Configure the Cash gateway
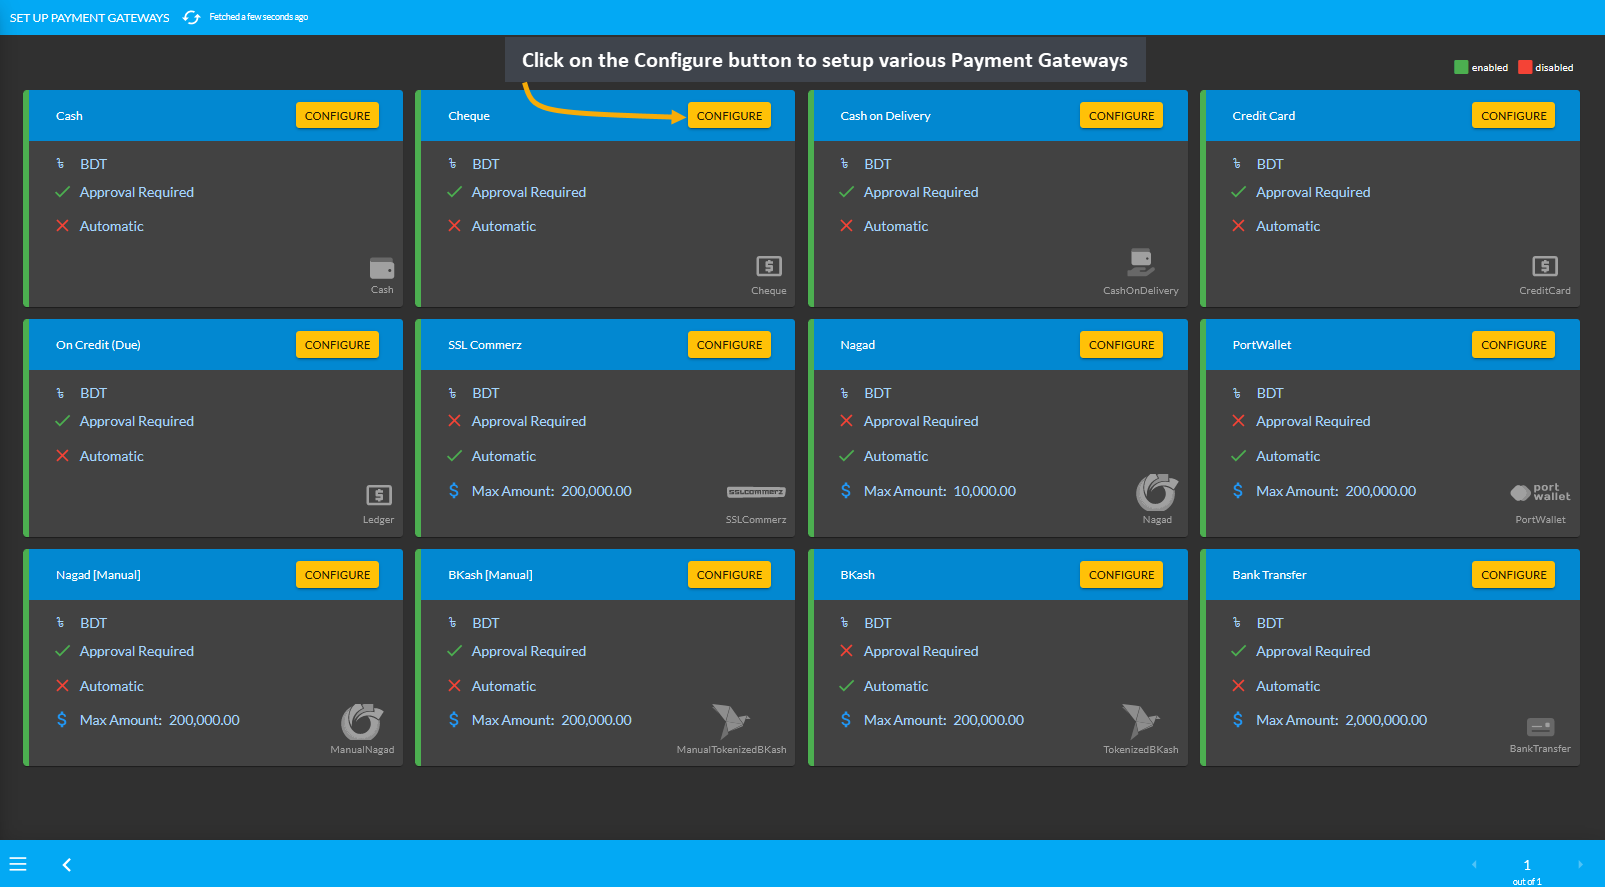The width and height of the screenshot is (1605, 887). click(x=337, y=116)
